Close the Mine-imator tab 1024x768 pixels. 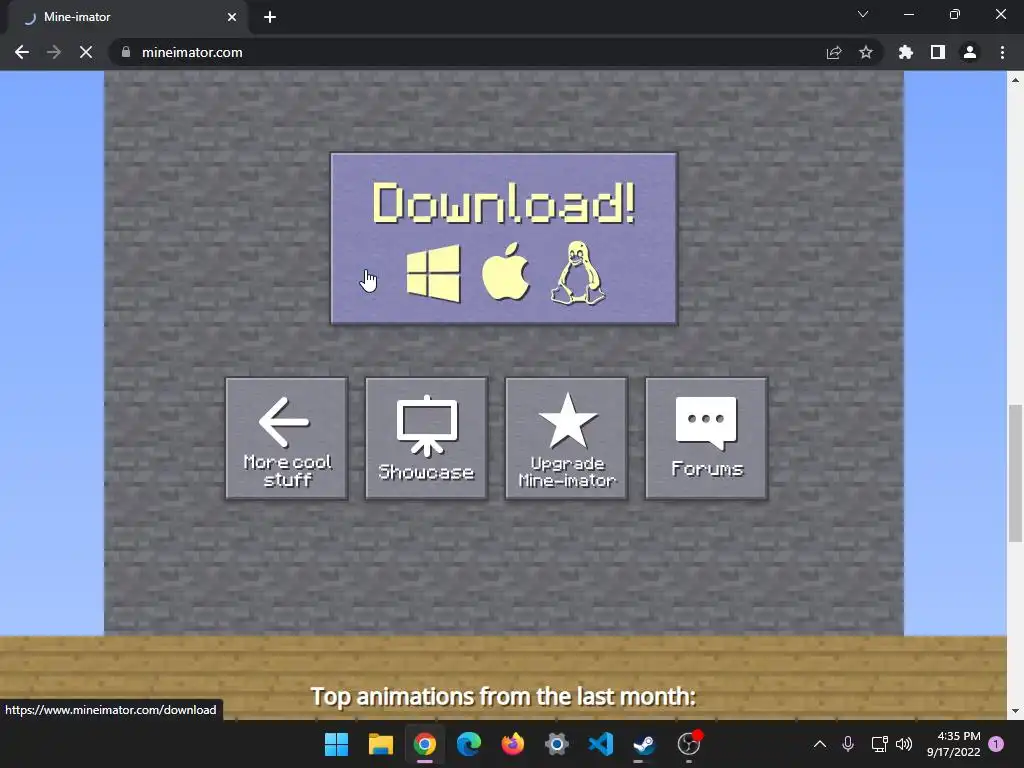click(x=232, y=17)
